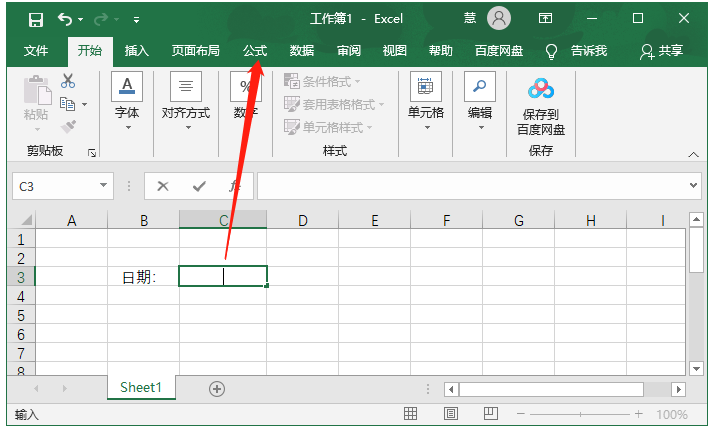Viewport: 716px width, 430px height.
Task: Click the Copy icon
Action: [68, 104]
